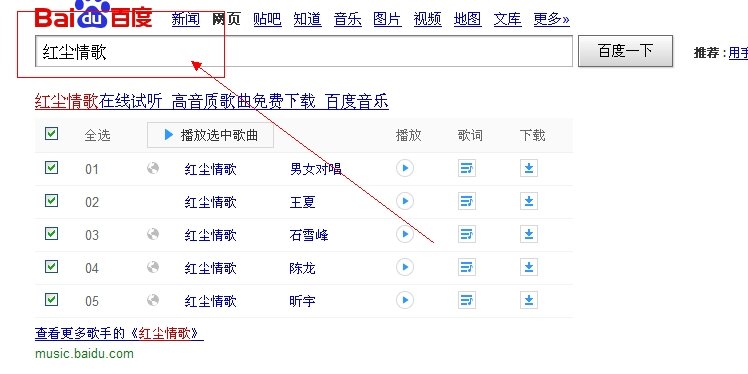Open lyrics for song 04 陈龙
Image resolution: width=748 pixels, height=374 pixels.
pyautogui.click(x=467, y=267)
